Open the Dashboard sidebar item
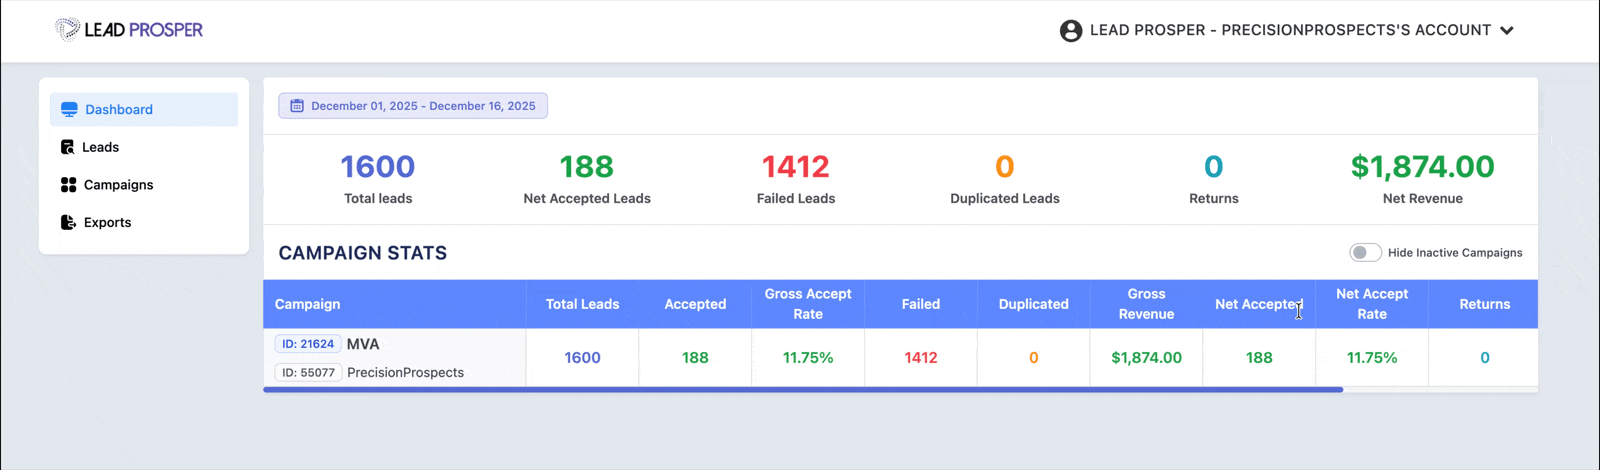 click(144, 109)
